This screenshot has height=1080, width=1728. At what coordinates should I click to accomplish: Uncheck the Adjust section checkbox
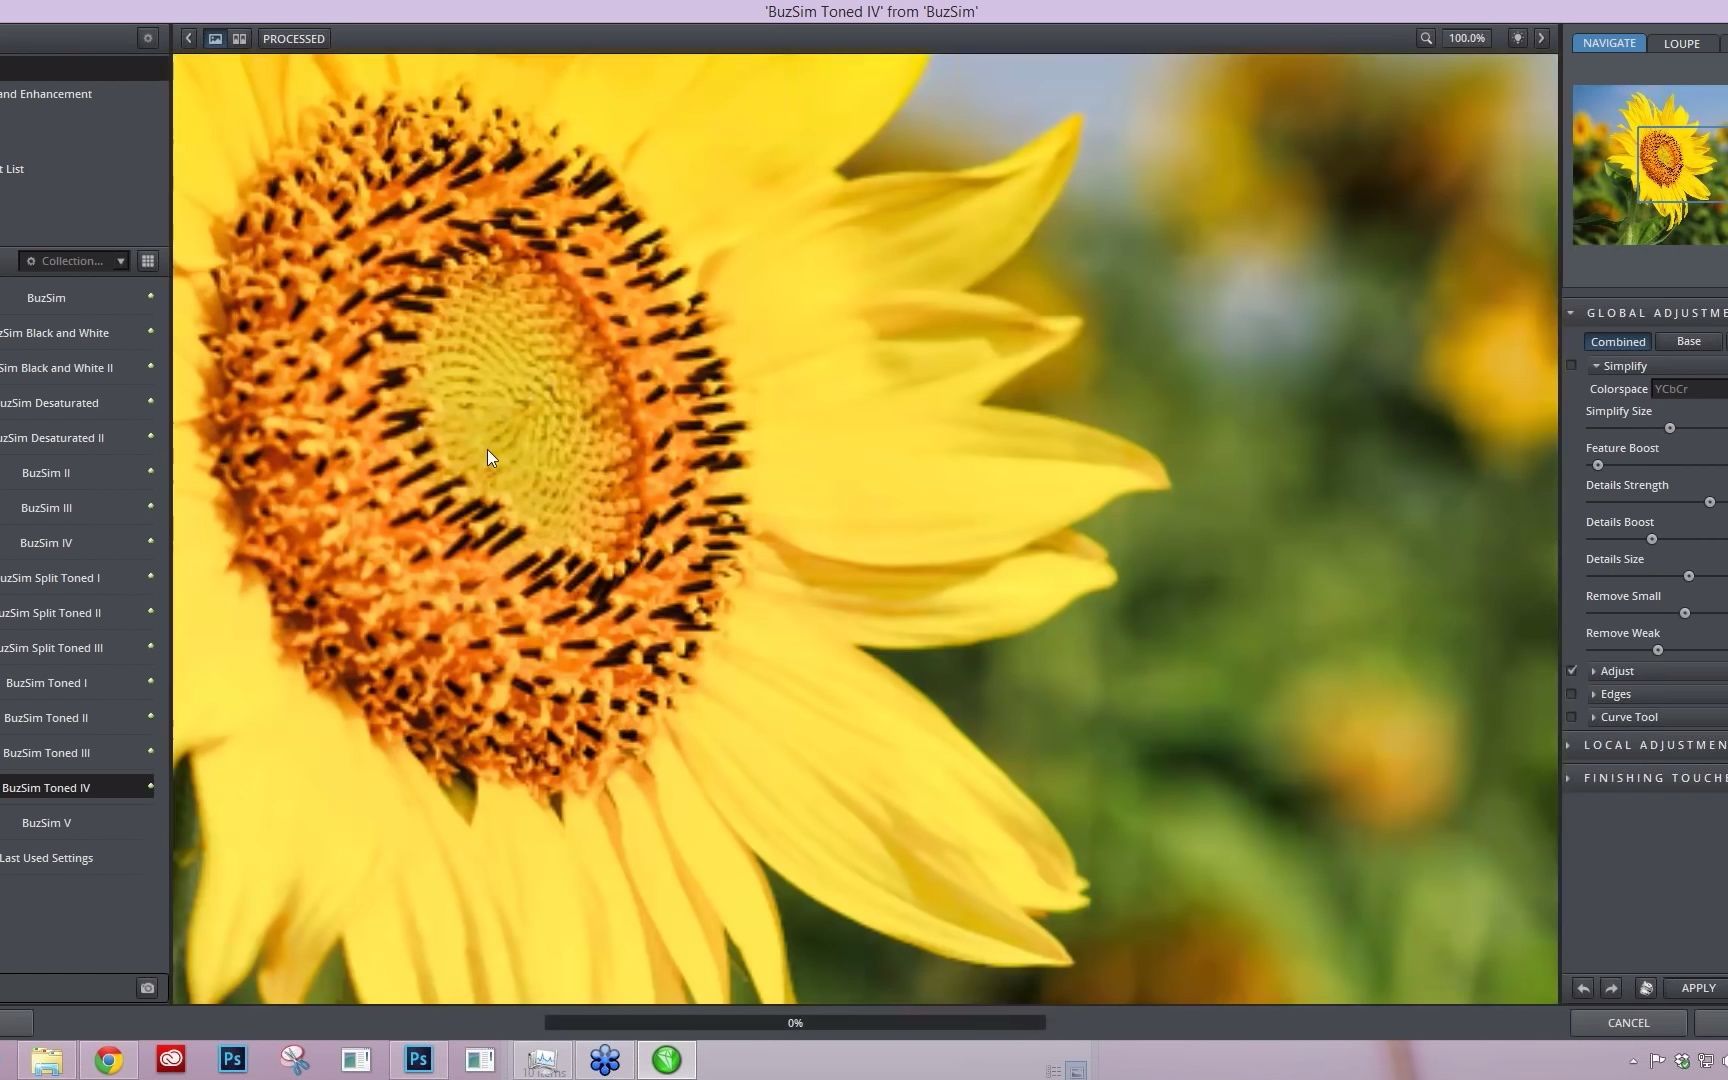(x=1571, y=670)
